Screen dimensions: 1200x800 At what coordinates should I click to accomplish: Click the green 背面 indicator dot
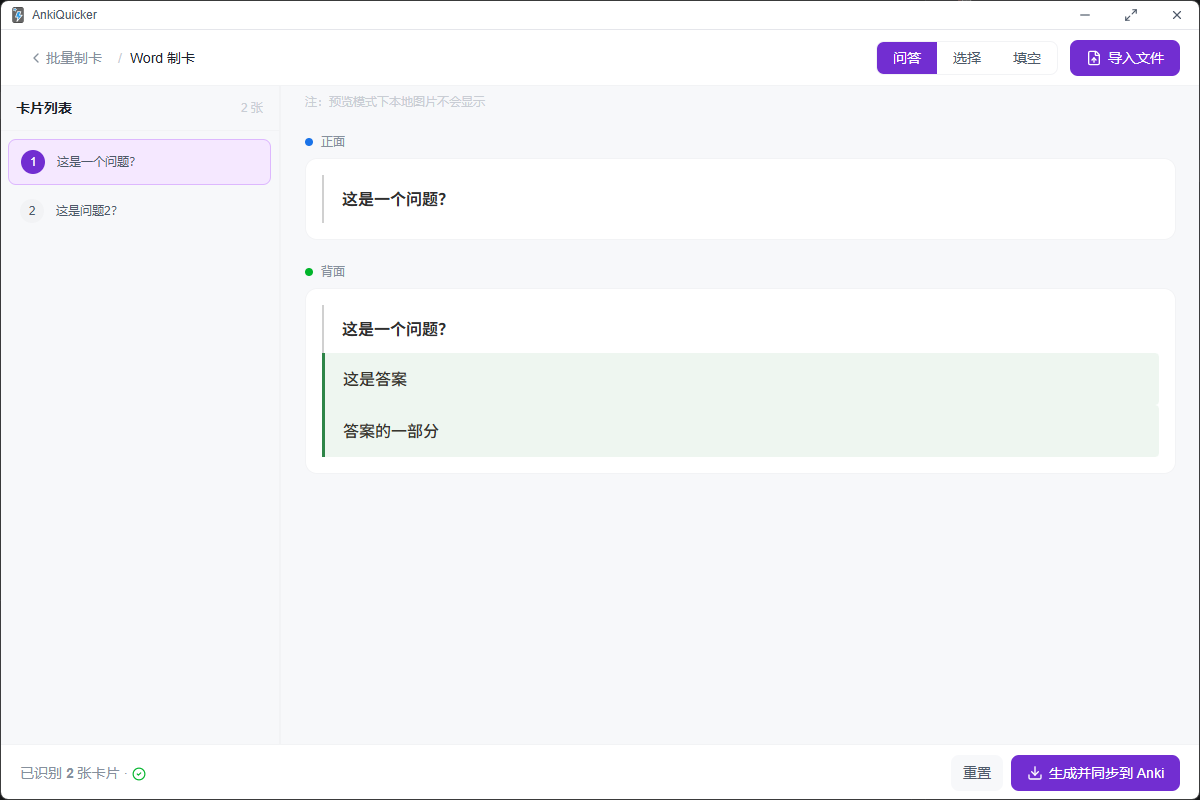(x=309, y=272)
